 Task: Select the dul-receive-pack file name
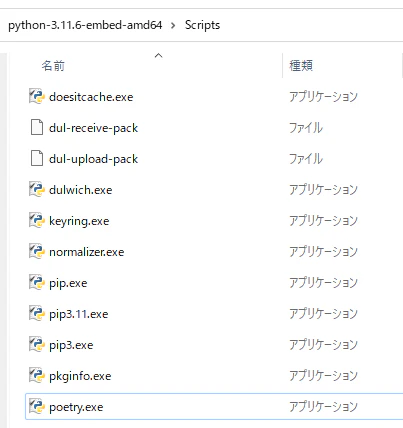coord(93,128)
